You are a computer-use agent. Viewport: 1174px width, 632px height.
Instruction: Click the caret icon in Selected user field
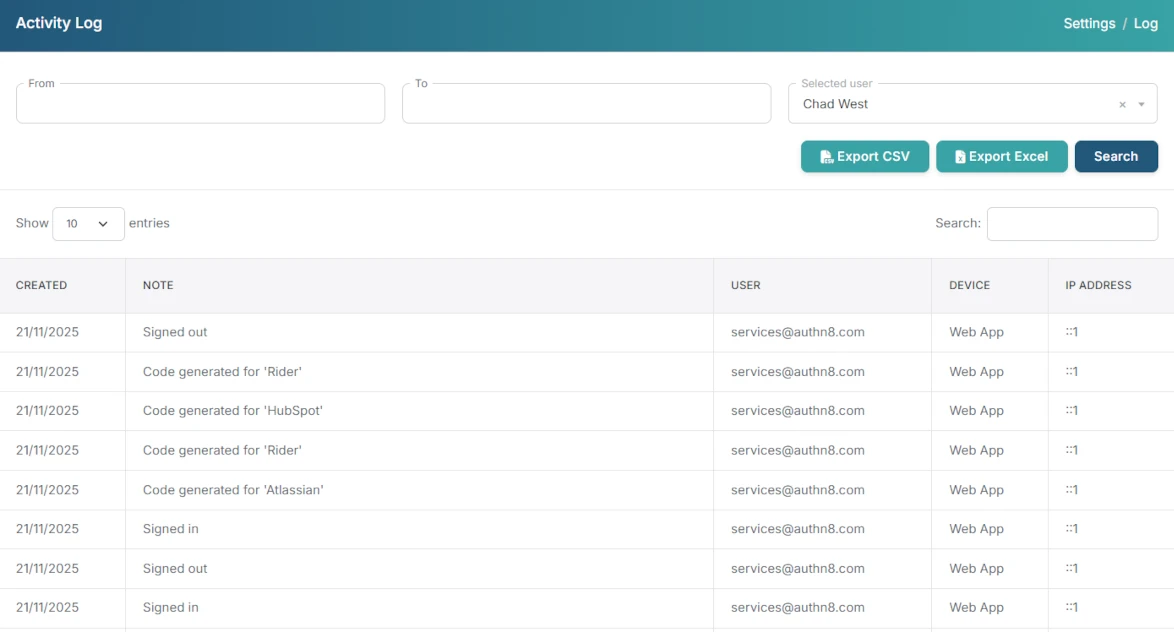[x=1142, y=103]
